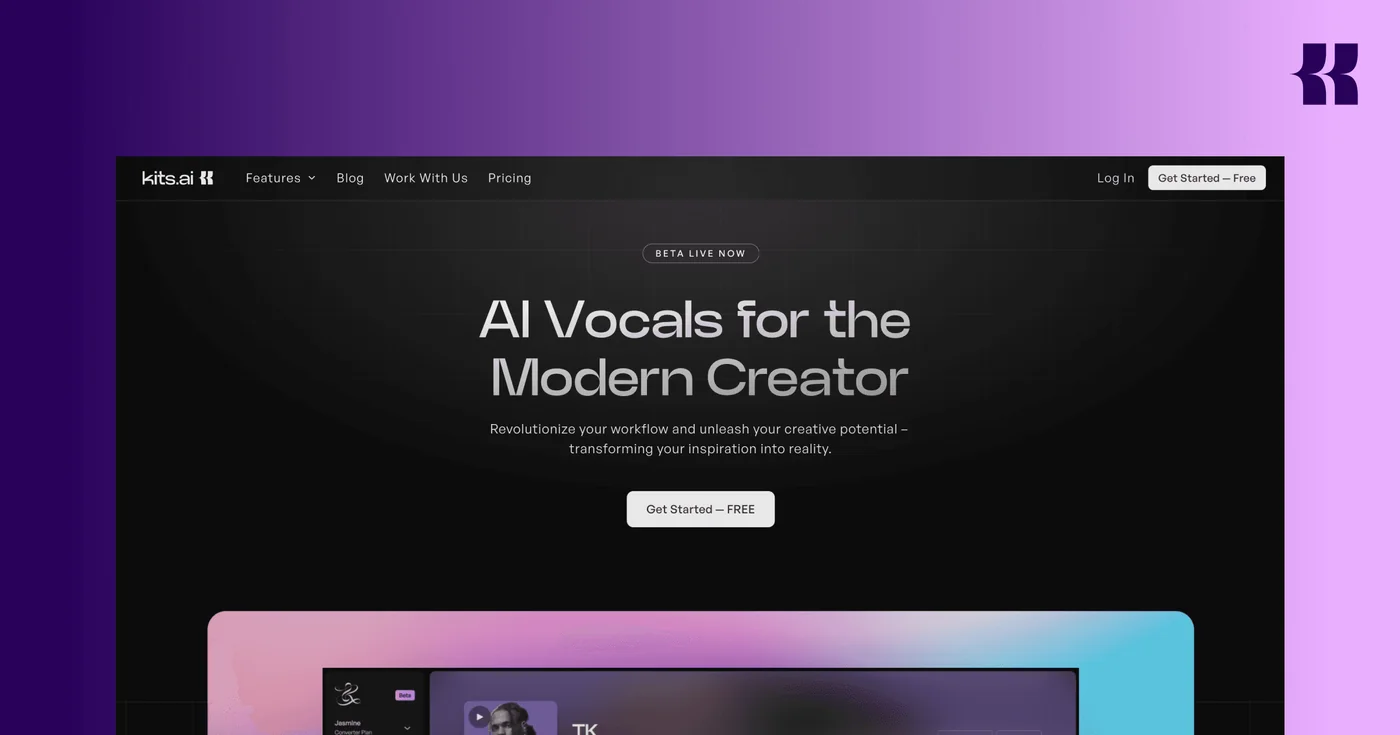Open the Blog page
The height and width of the screenshot is (735, 1400).
tap(350, 178)
